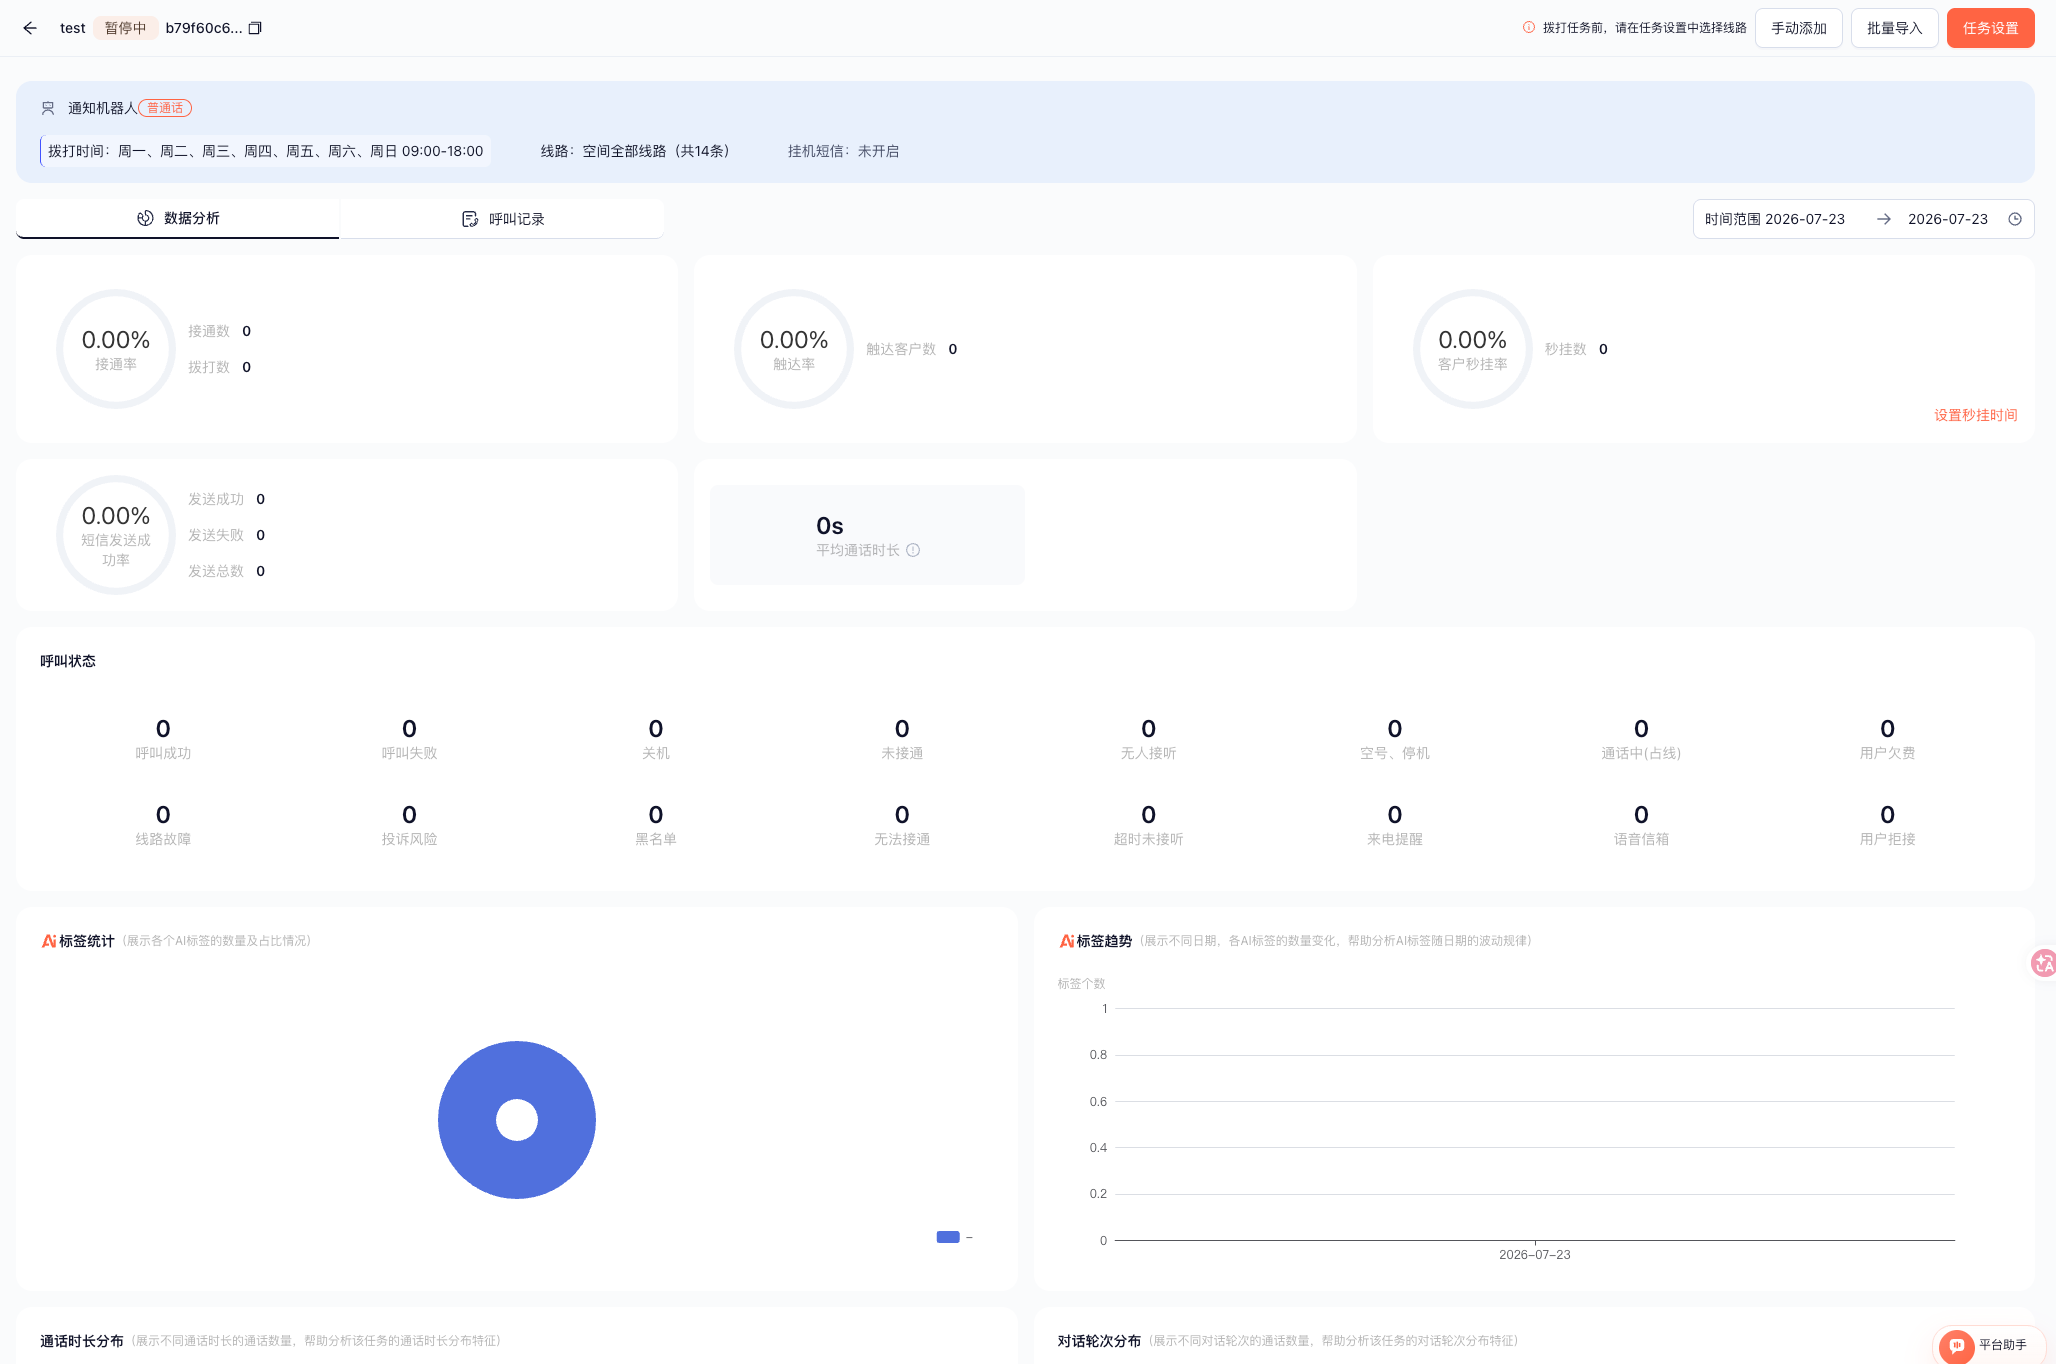Toggle the blue legend swatch in 标签统计
2056x1364 pixels.
click(948, 1237)
